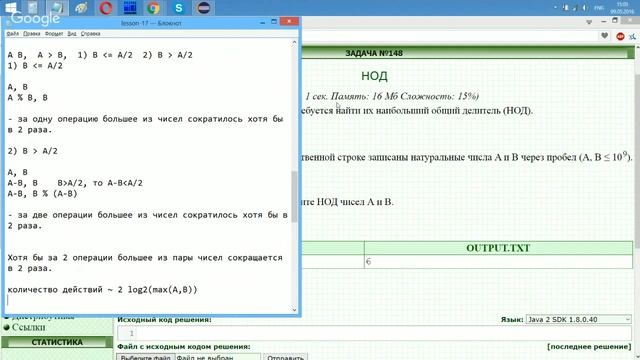
Task: Open Справка menu in Notepad
Action: click(90, 33)
